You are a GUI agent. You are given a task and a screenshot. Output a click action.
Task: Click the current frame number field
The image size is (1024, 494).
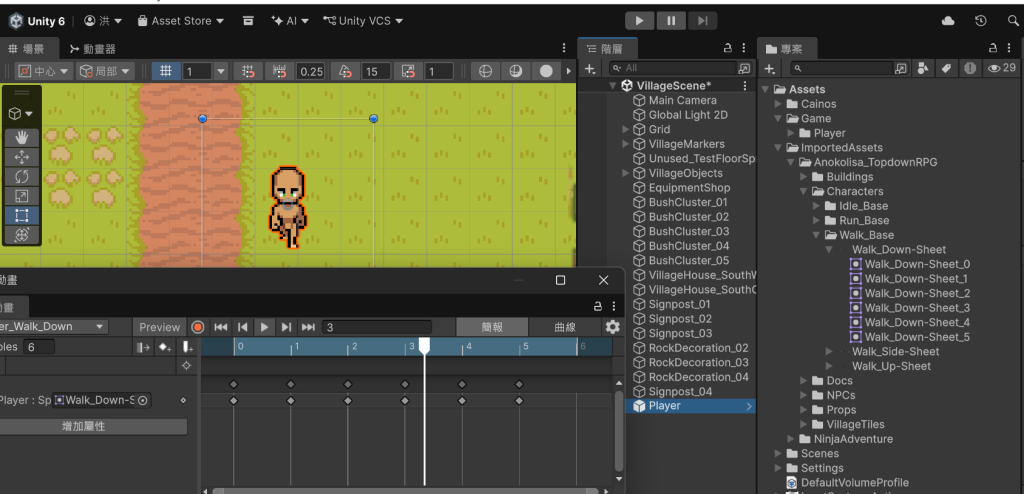click(x=377, y=327)
